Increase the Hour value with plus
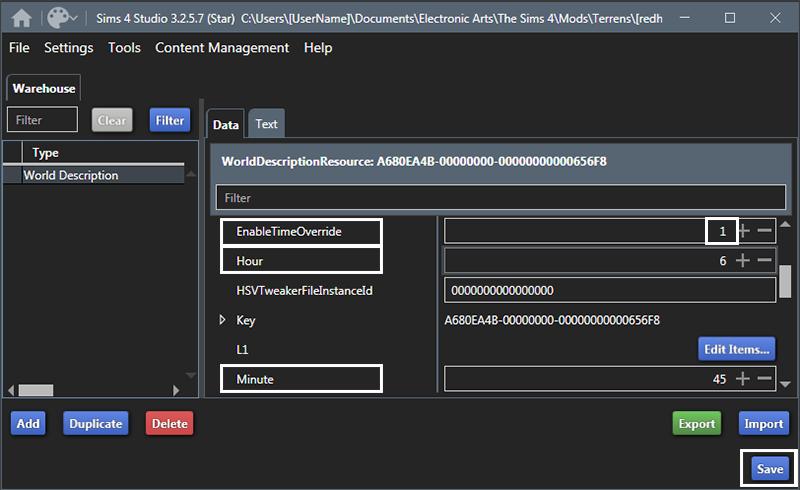This screenshot has height=490, width=800. (743, 260)
